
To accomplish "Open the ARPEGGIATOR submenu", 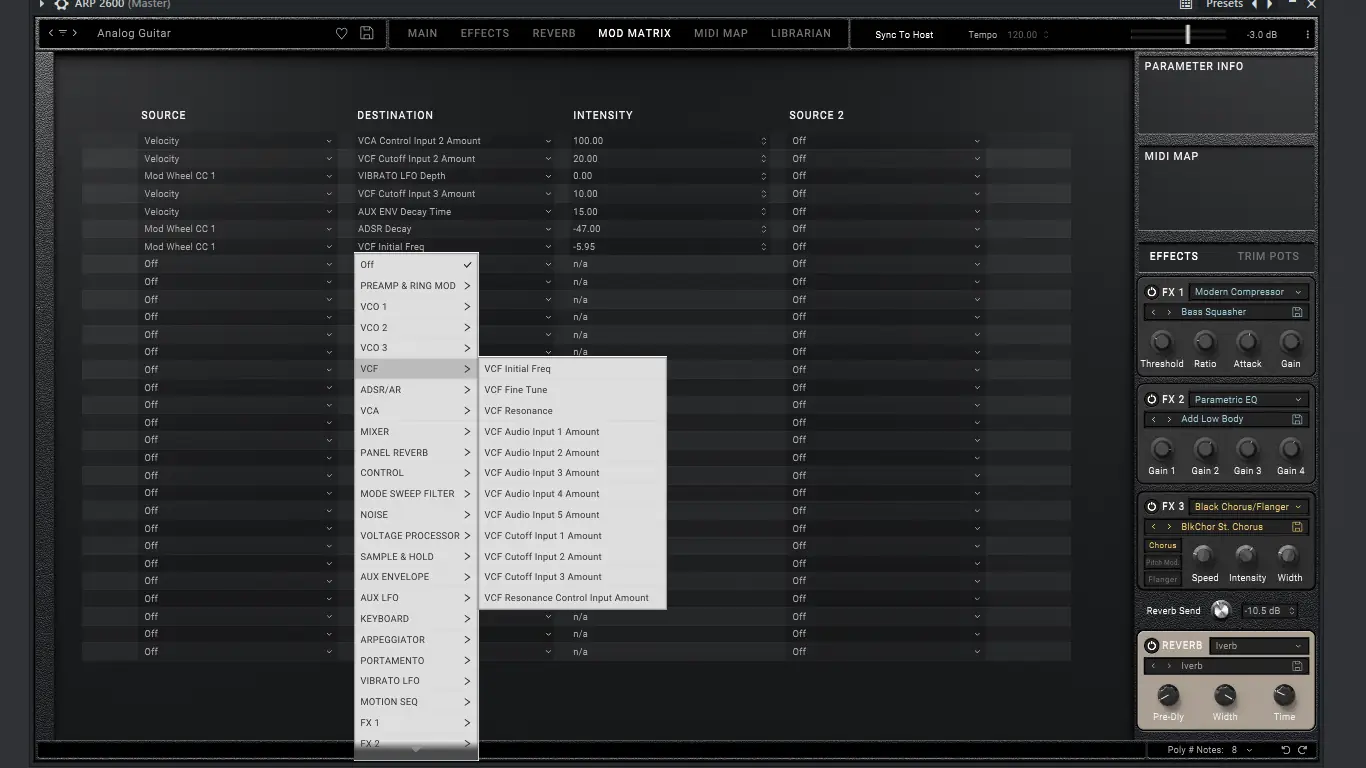I will click(x=416, y=640).
